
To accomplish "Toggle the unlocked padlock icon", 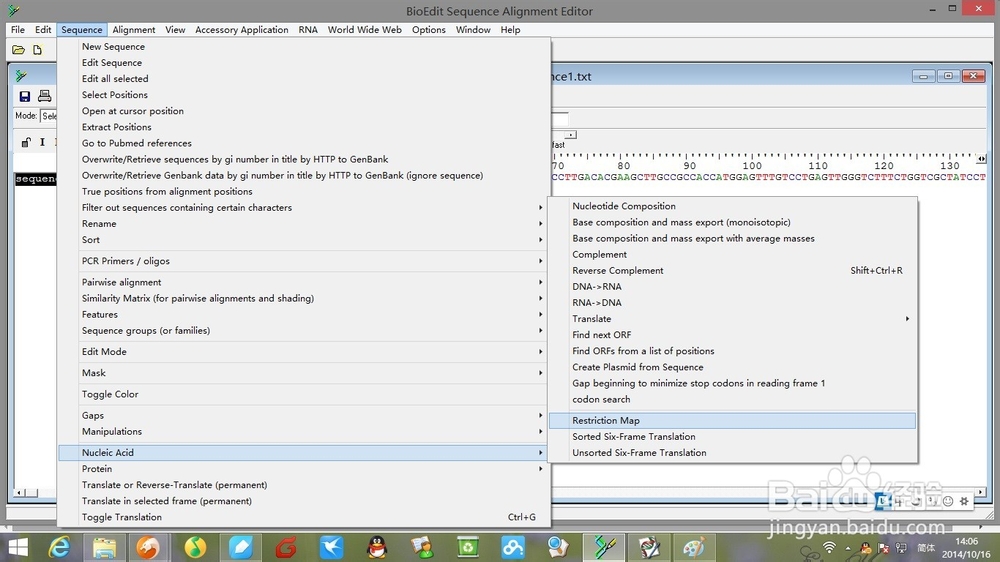I will pos(26,142).
